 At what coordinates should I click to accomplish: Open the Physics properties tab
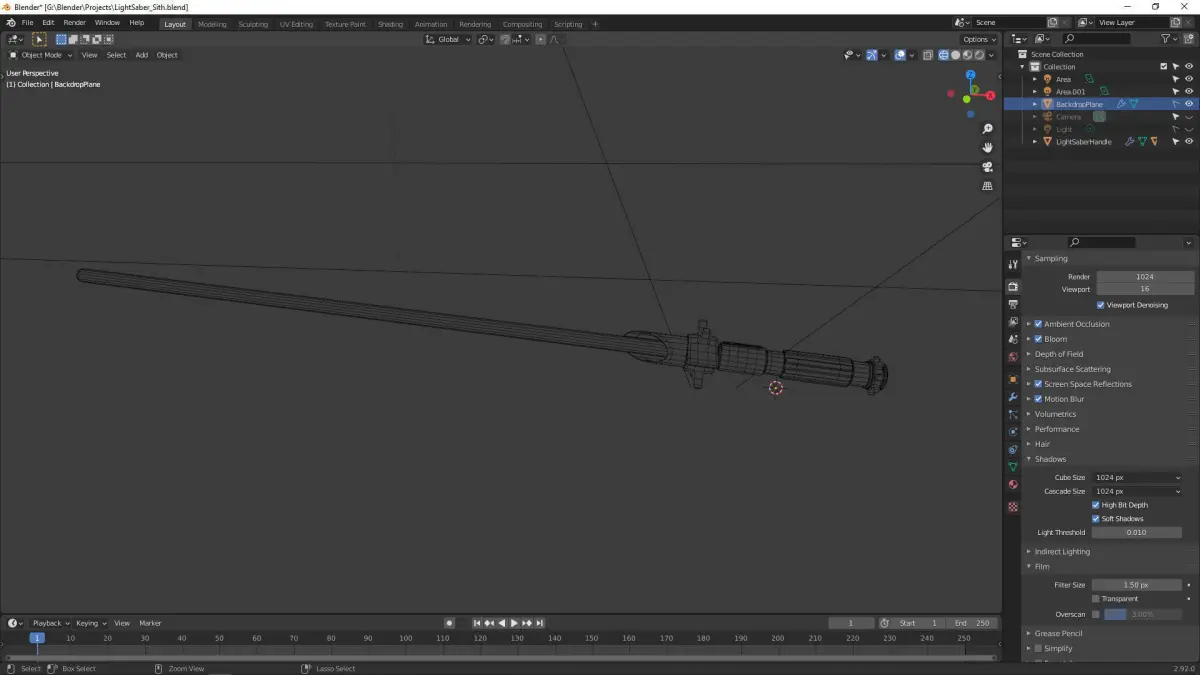click(x=1013, y=432)
